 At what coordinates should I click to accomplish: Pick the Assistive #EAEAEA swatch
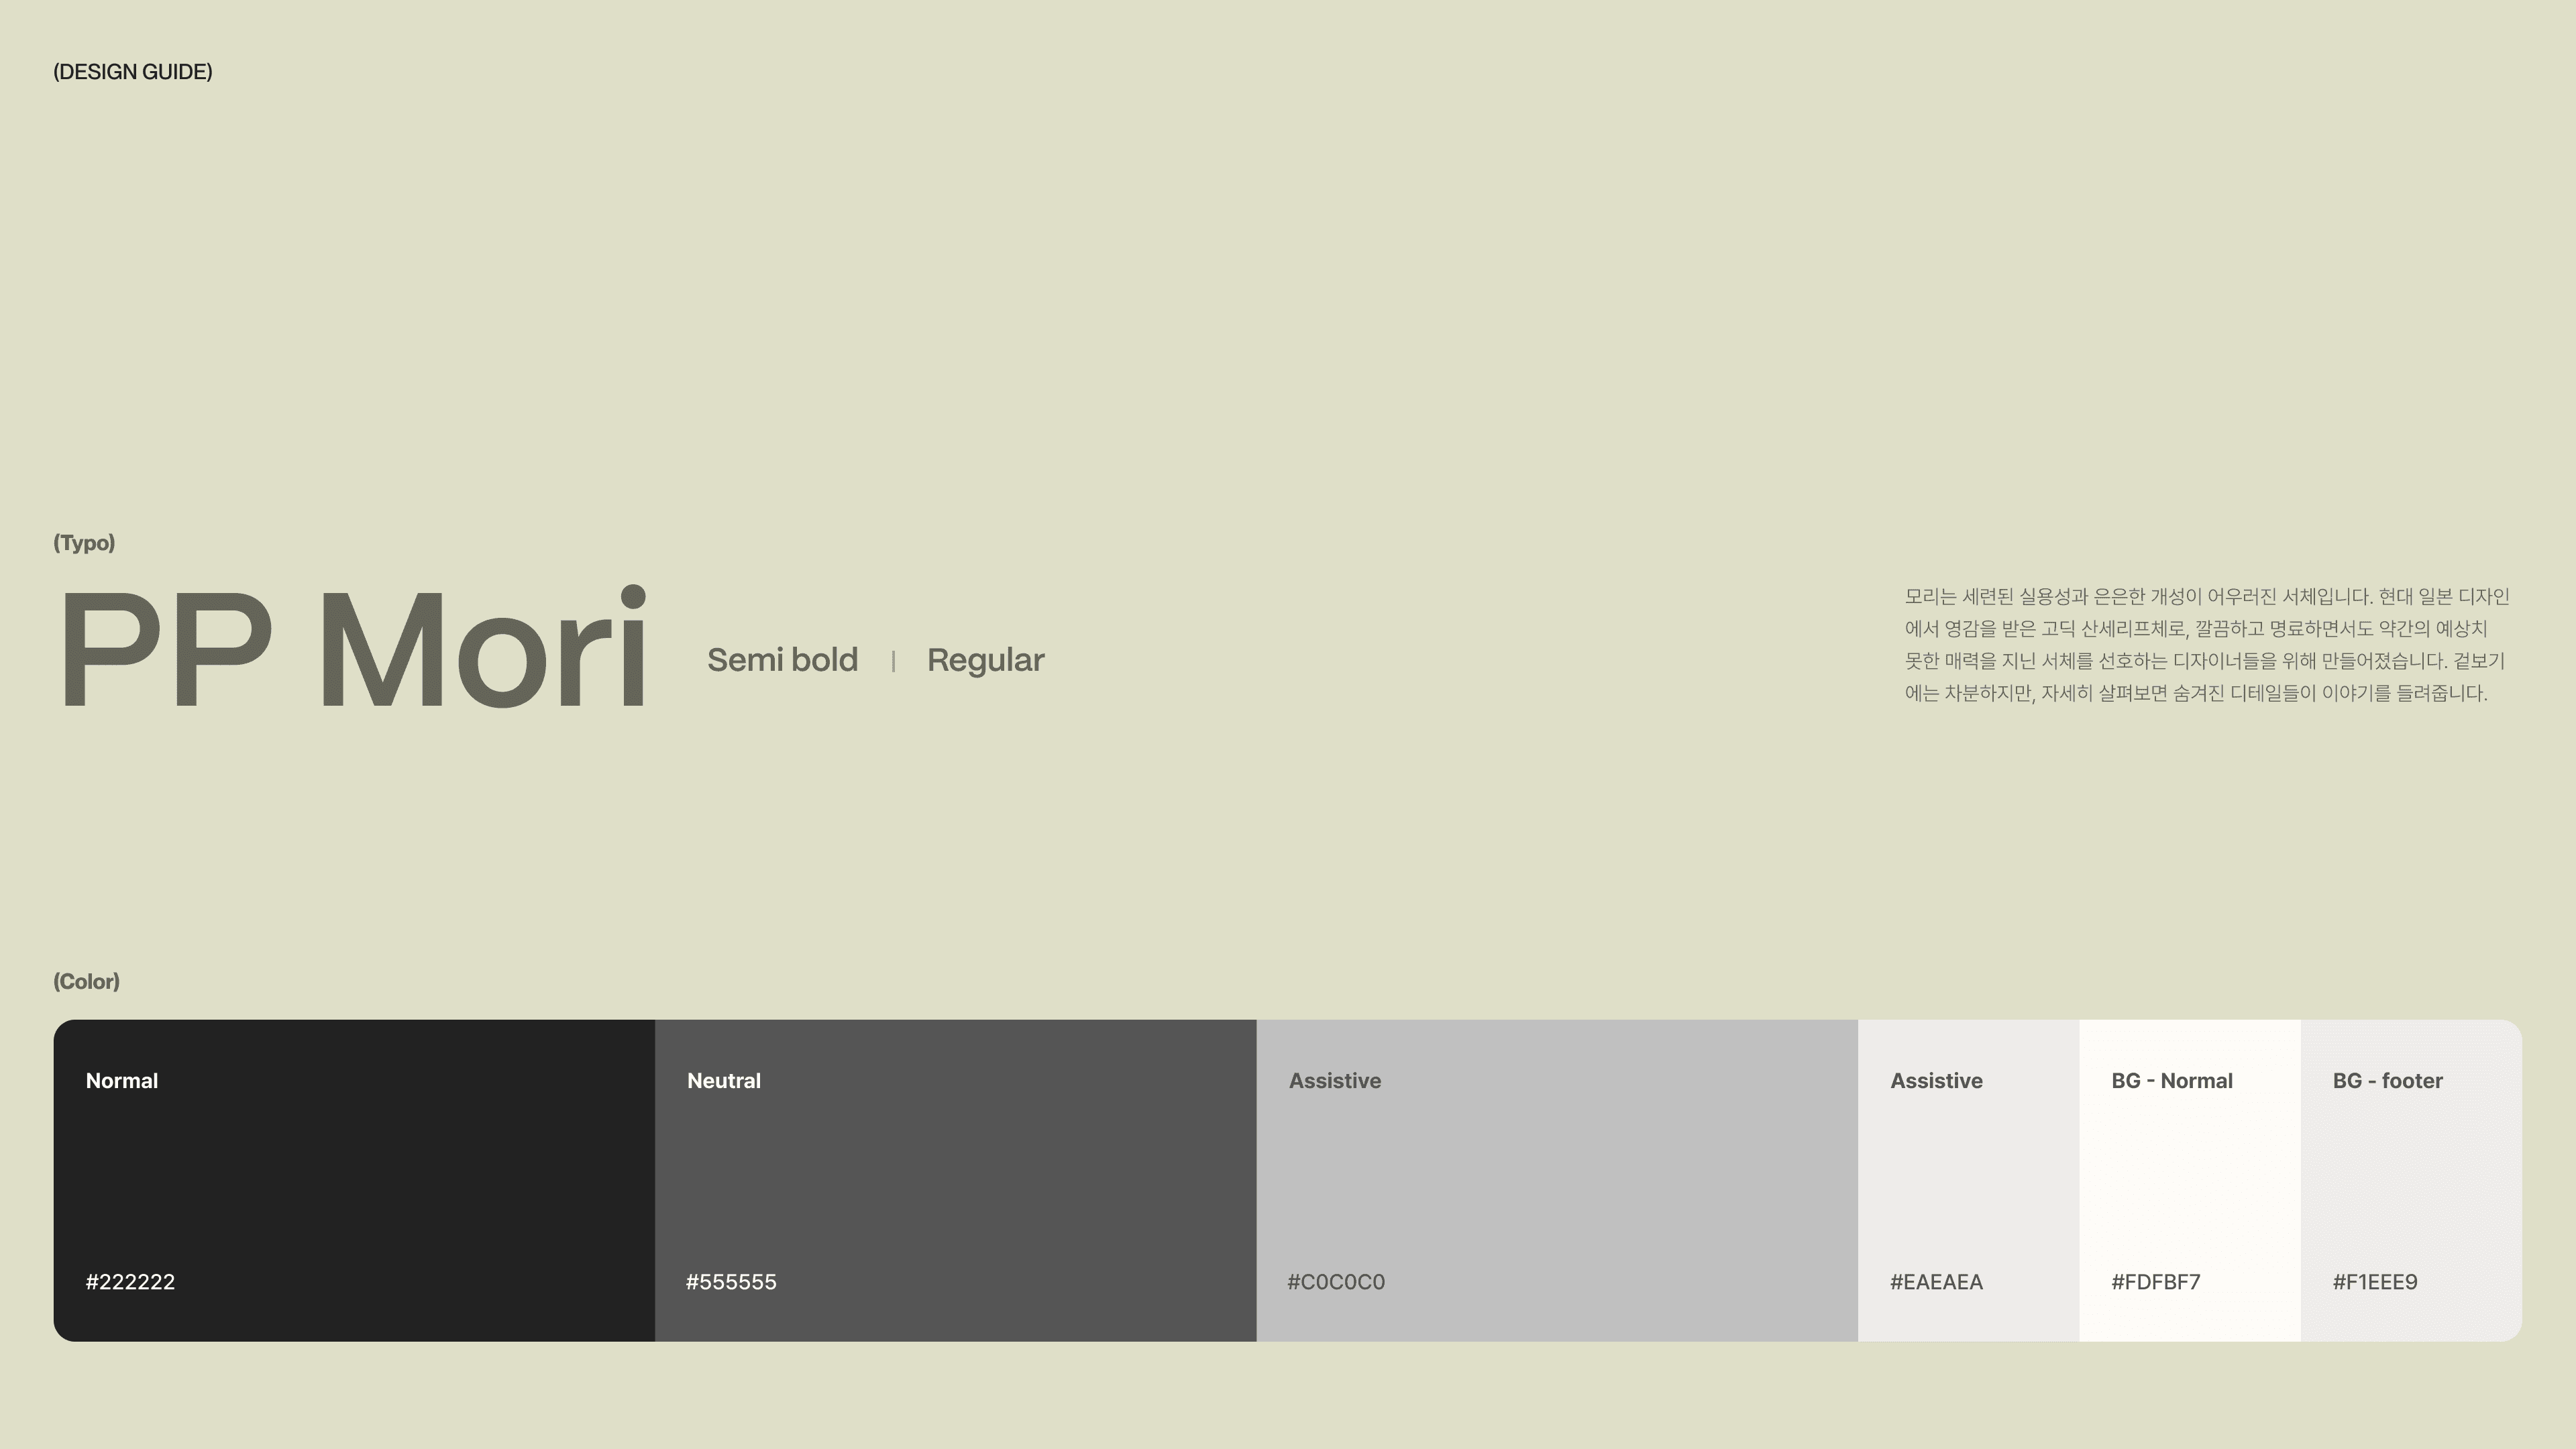click(x=1968, y=1180)
